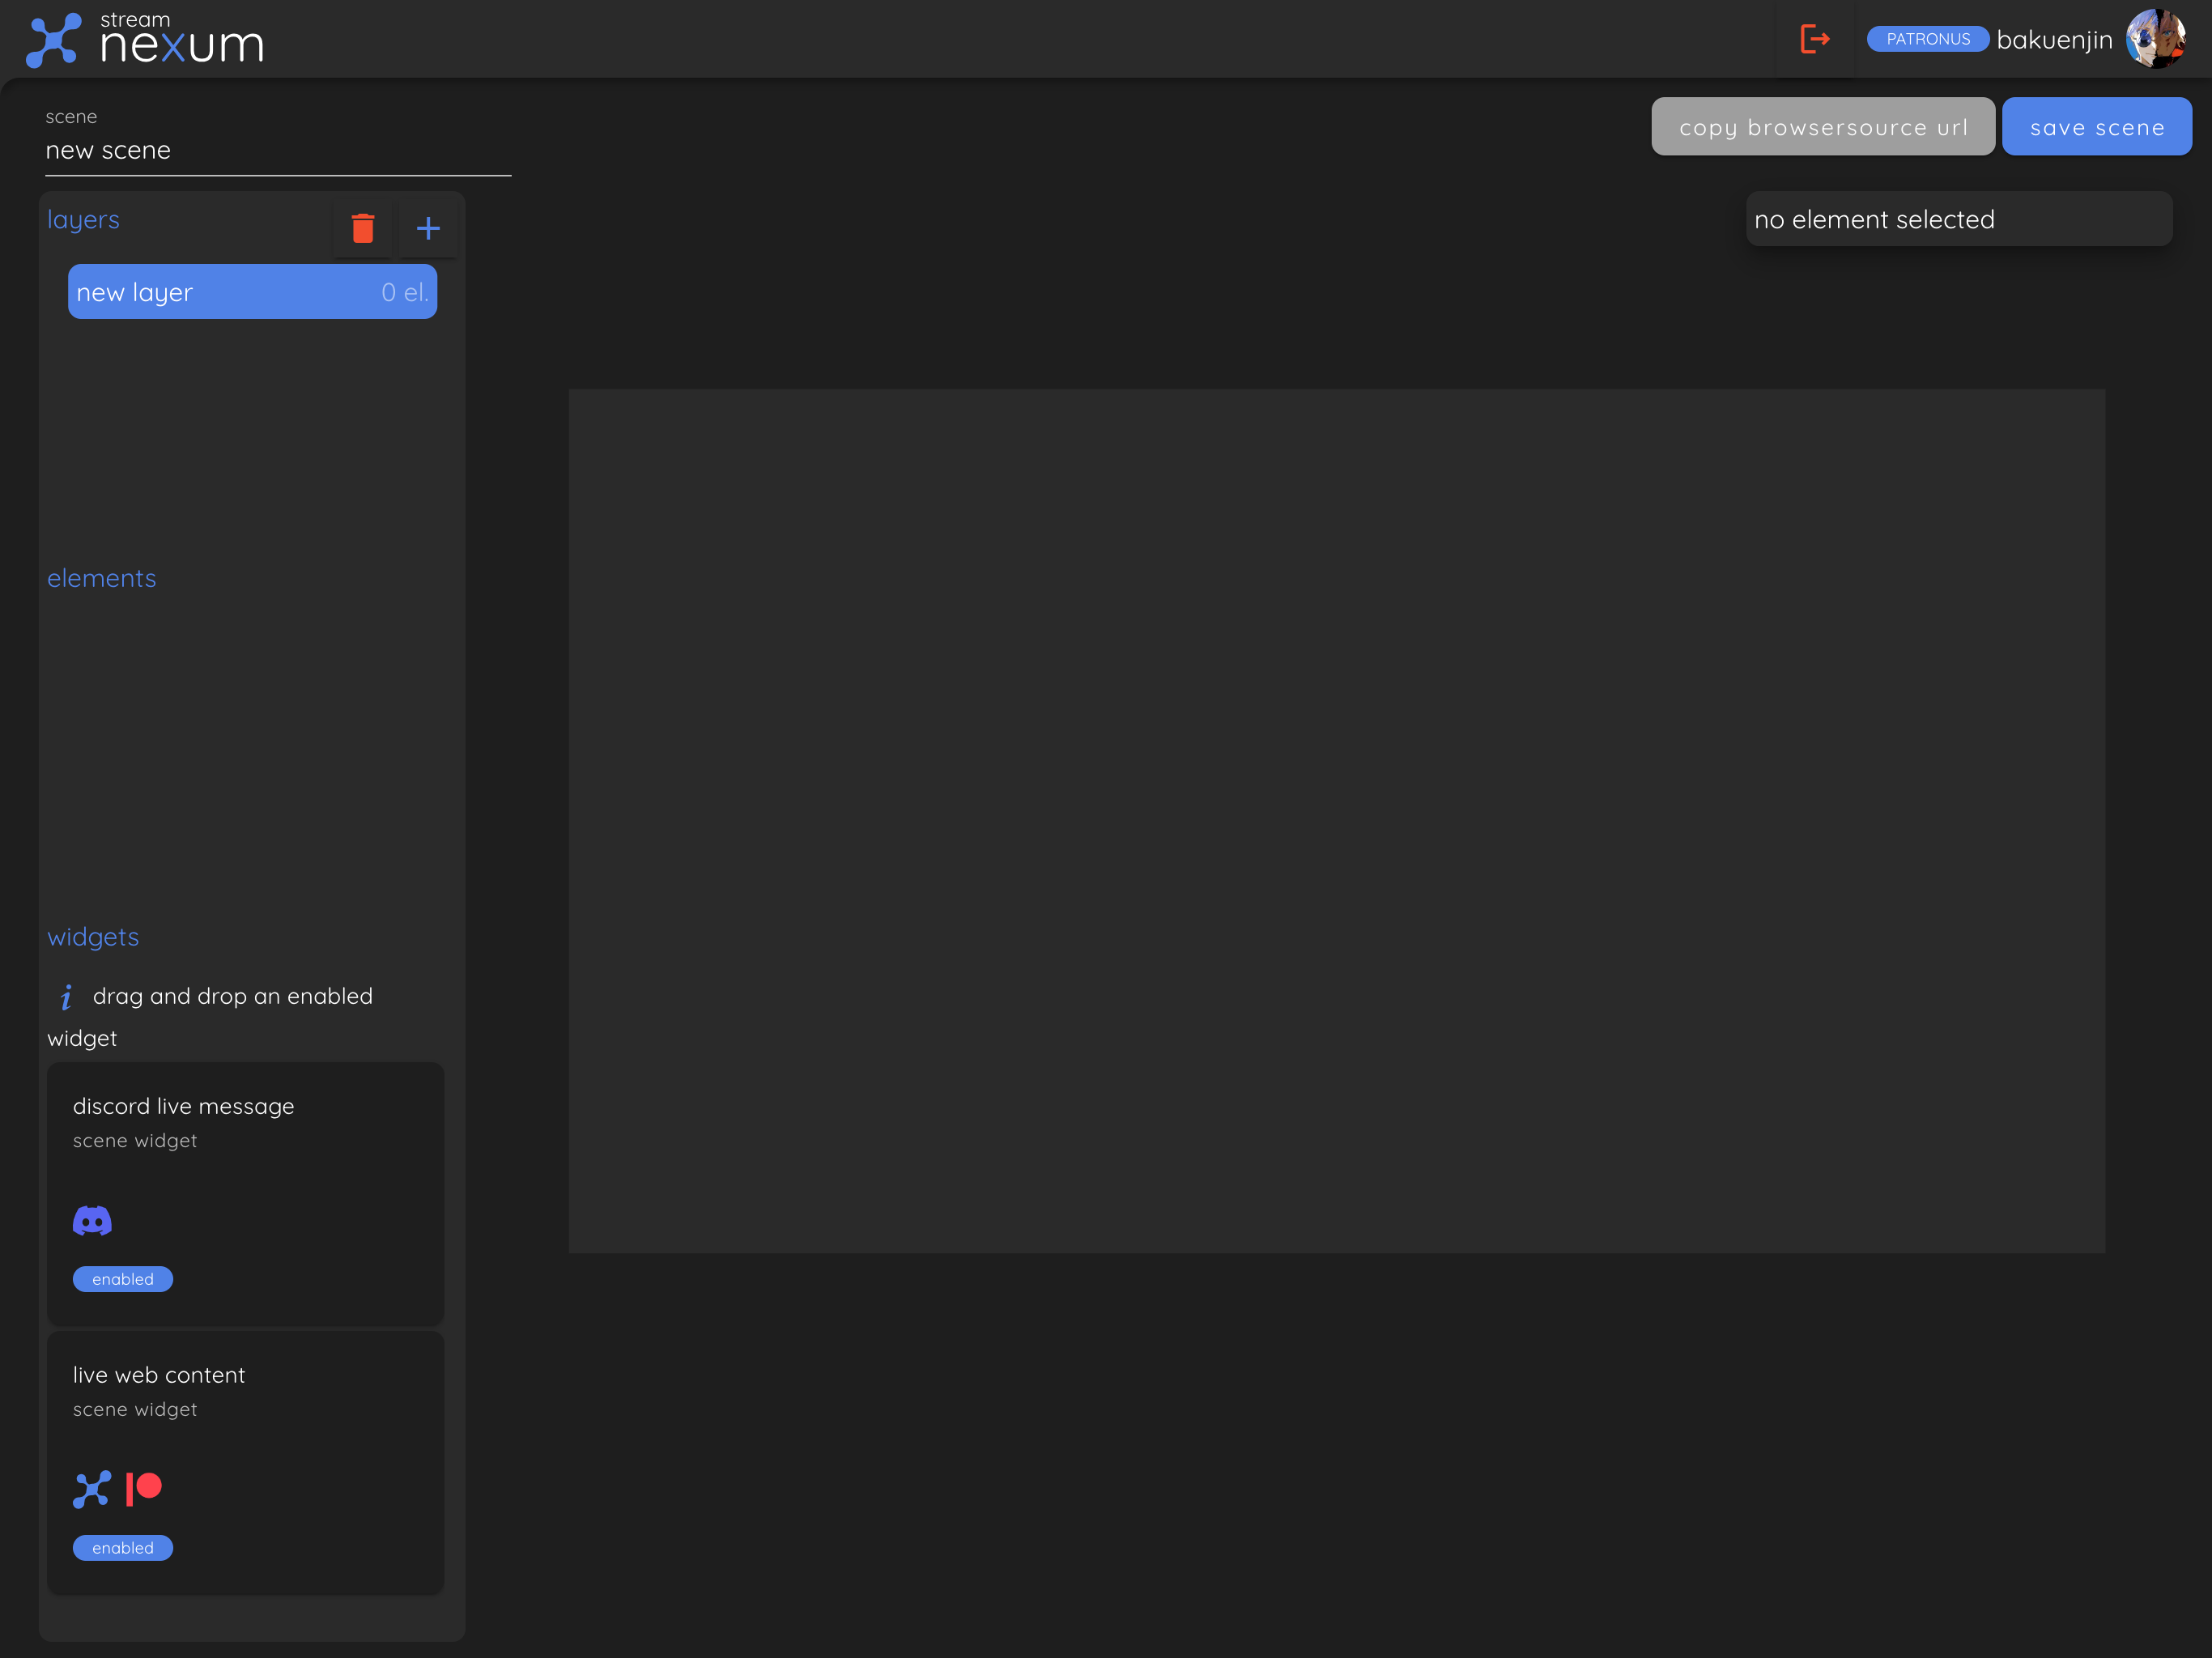Open the layers section header
This screenshot has width=2212, height=1658.
tap(83, 220)
